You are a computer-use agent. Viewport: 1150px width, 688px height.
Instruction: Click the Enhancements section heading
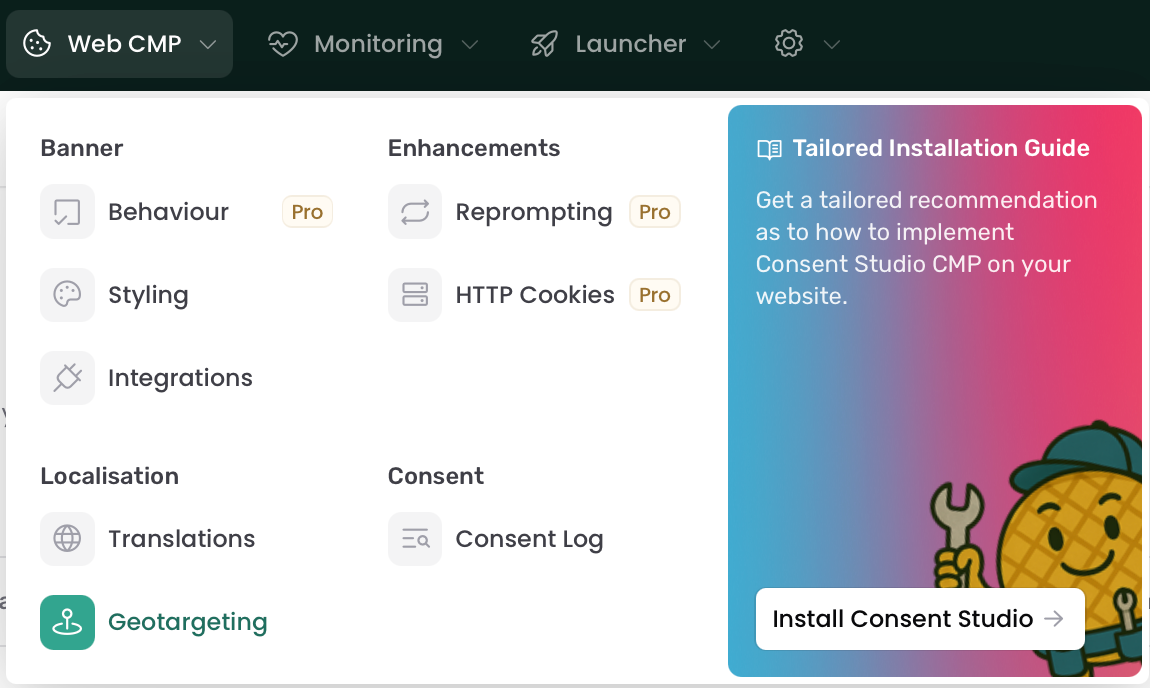click(474, 148)
